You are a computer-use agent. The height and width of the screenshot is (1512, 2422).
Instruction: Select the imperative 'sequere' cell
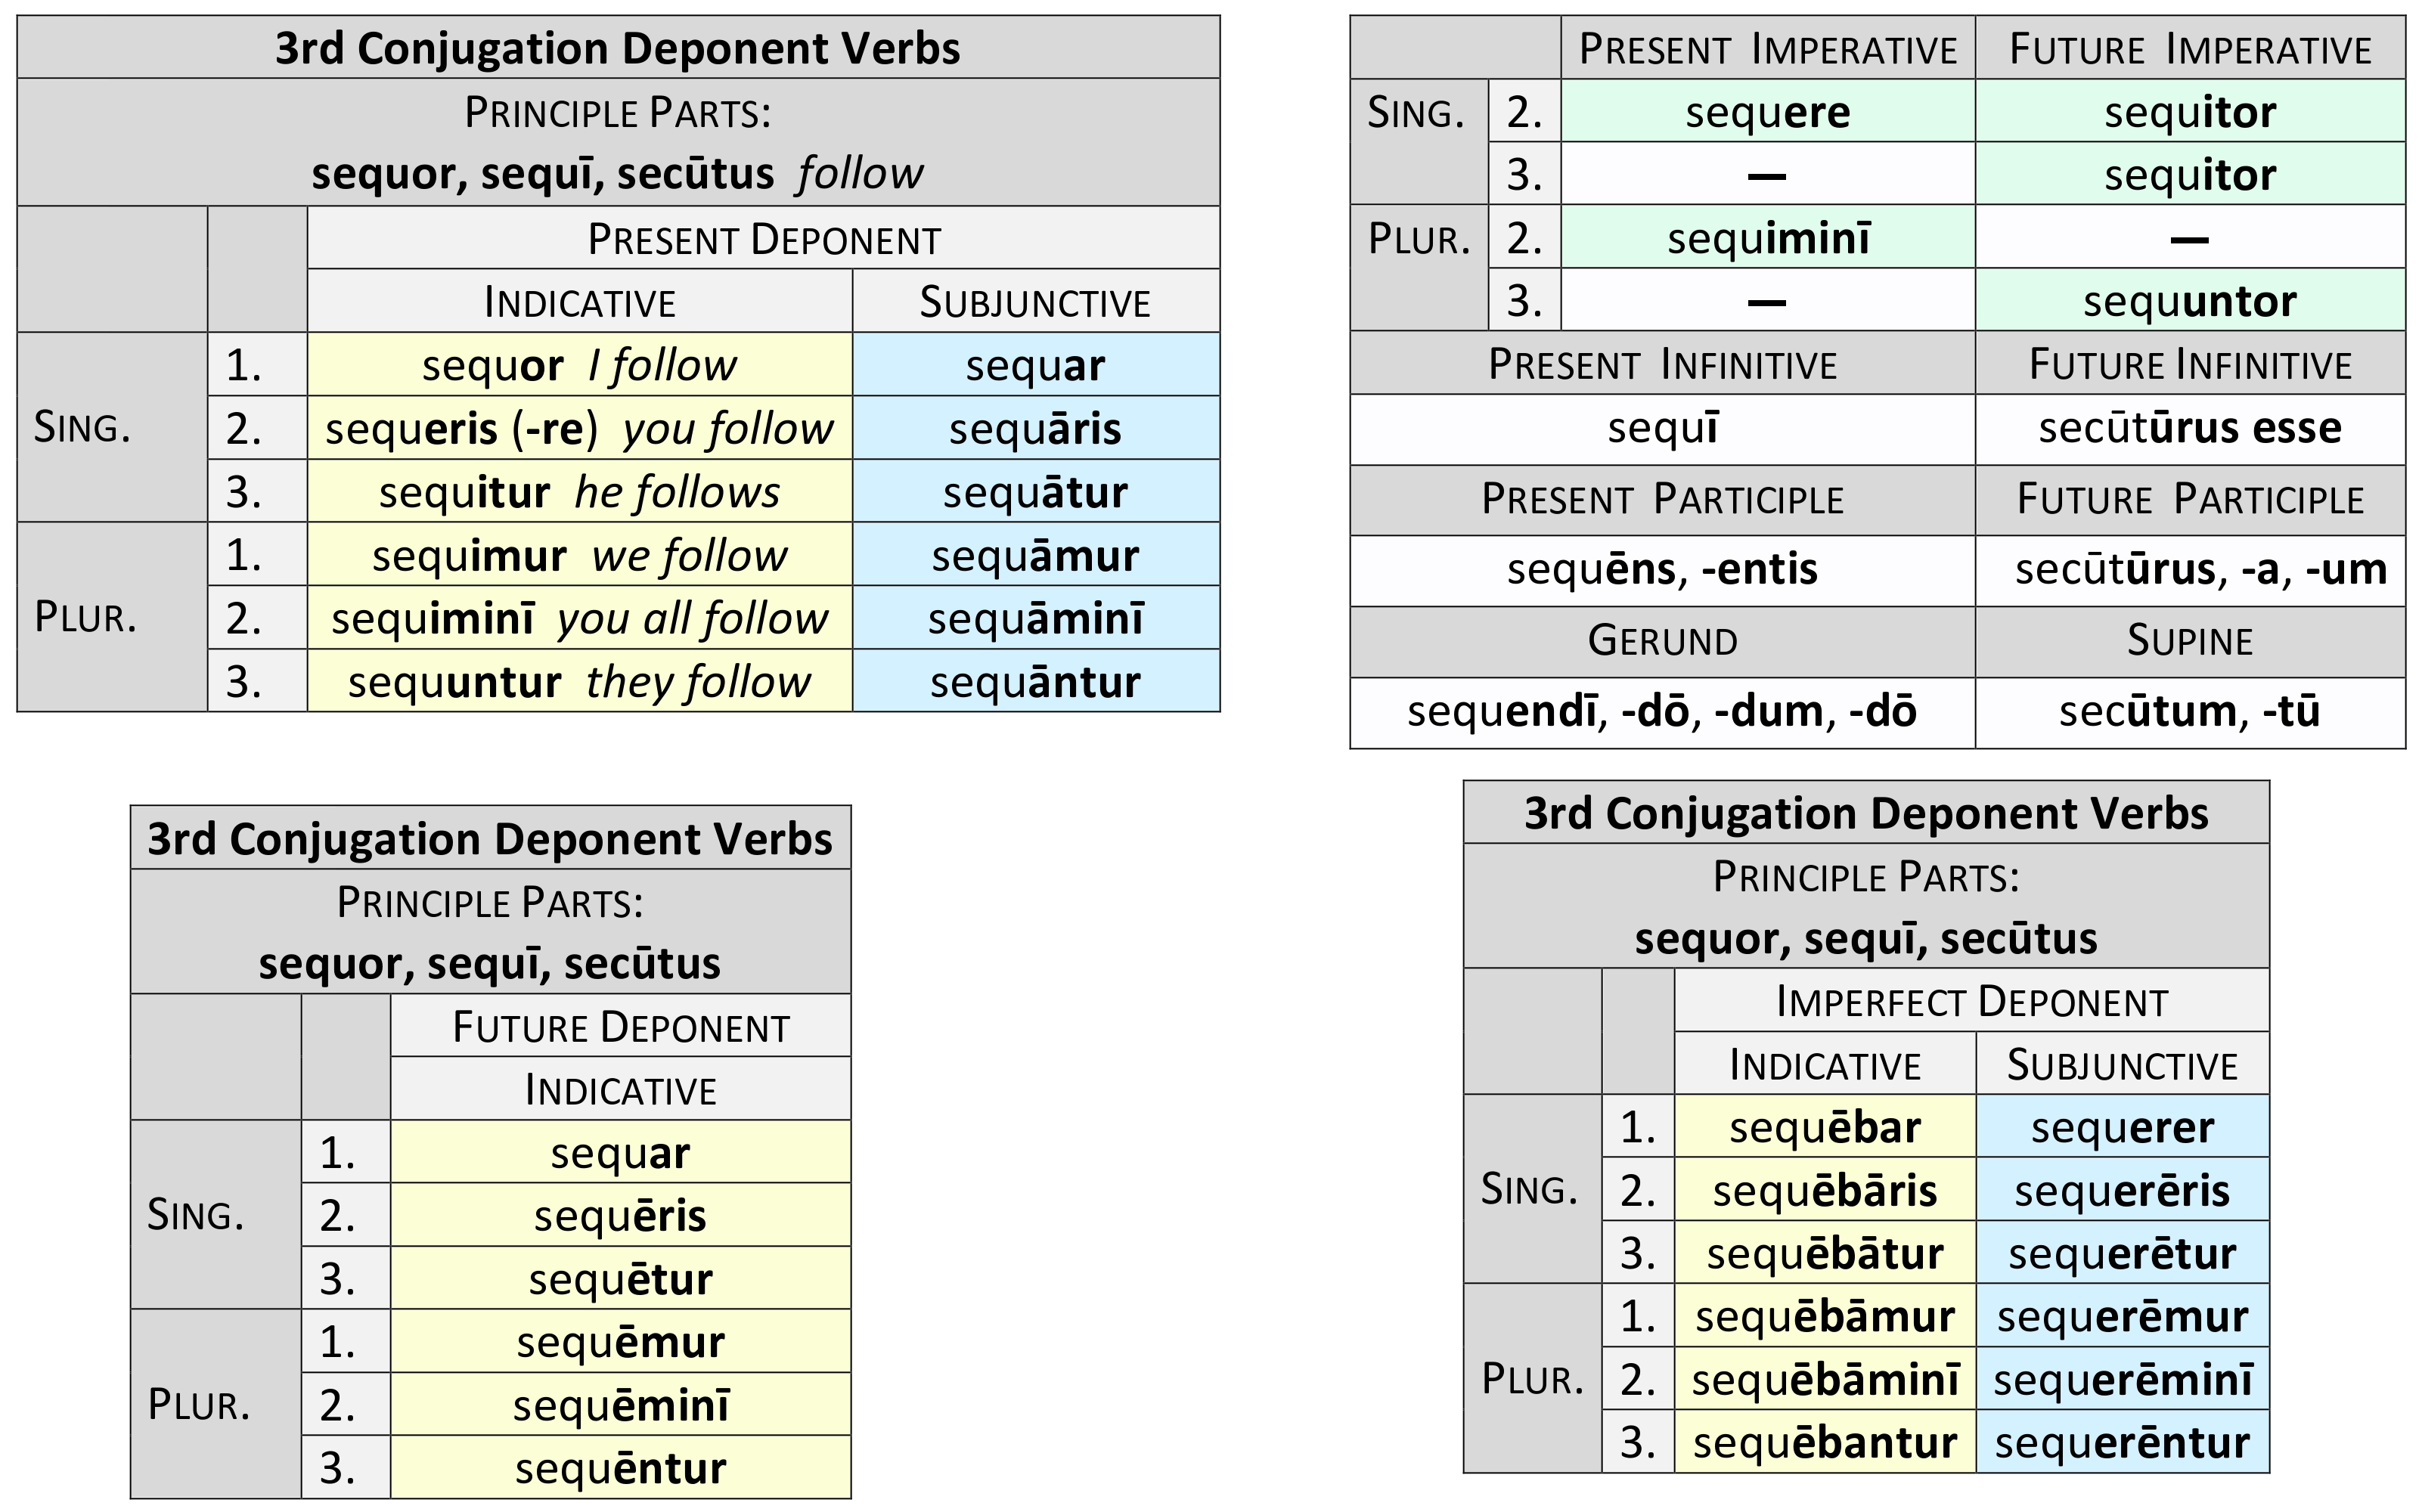(1767, 112)
